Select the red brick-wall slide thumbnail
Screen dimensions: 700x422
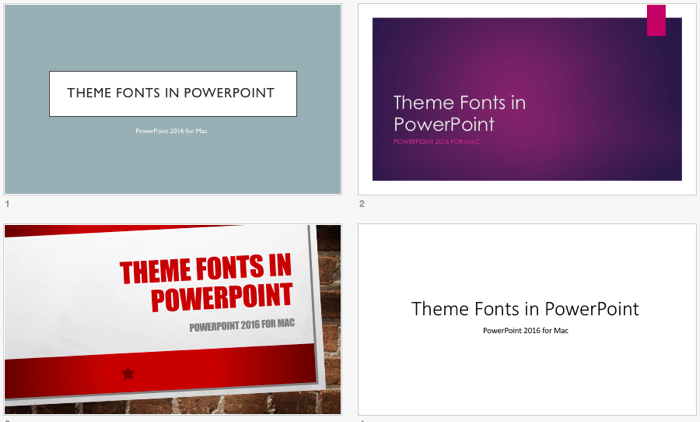coord(173,319)
